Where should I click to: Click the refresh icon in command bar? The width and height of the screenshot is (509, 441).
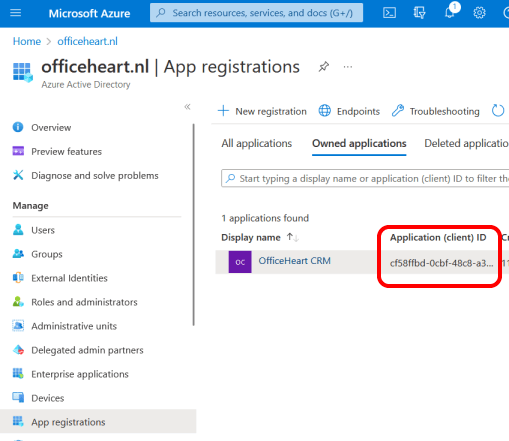click(x=498, y=111)
